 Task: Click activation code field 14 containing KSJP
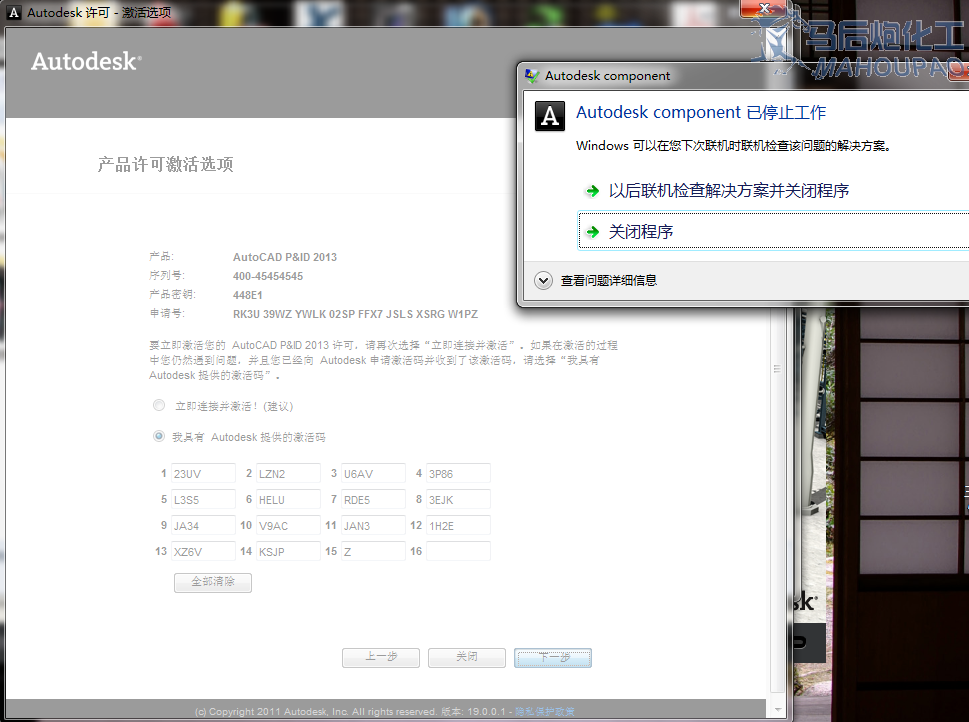289,551
